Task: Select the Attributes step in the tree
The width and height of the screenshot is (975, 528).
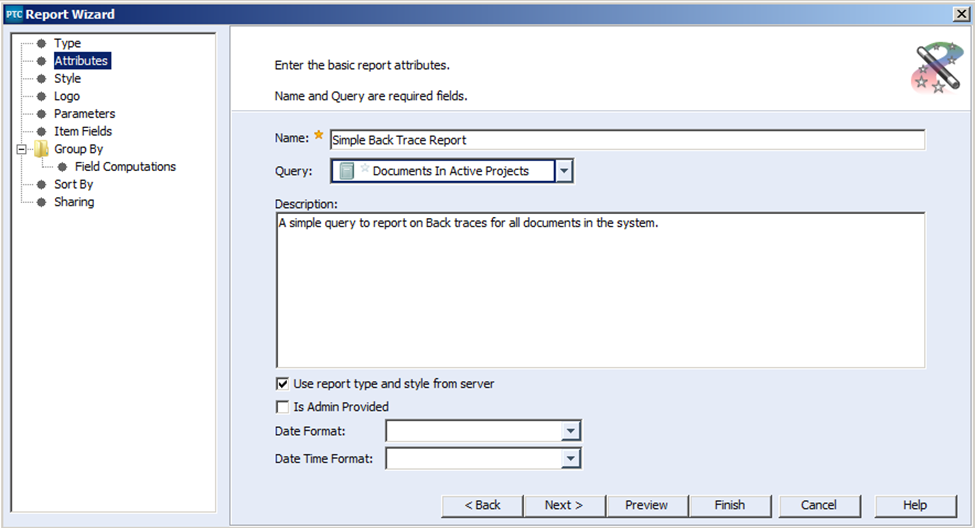Action: pos(81,61)
